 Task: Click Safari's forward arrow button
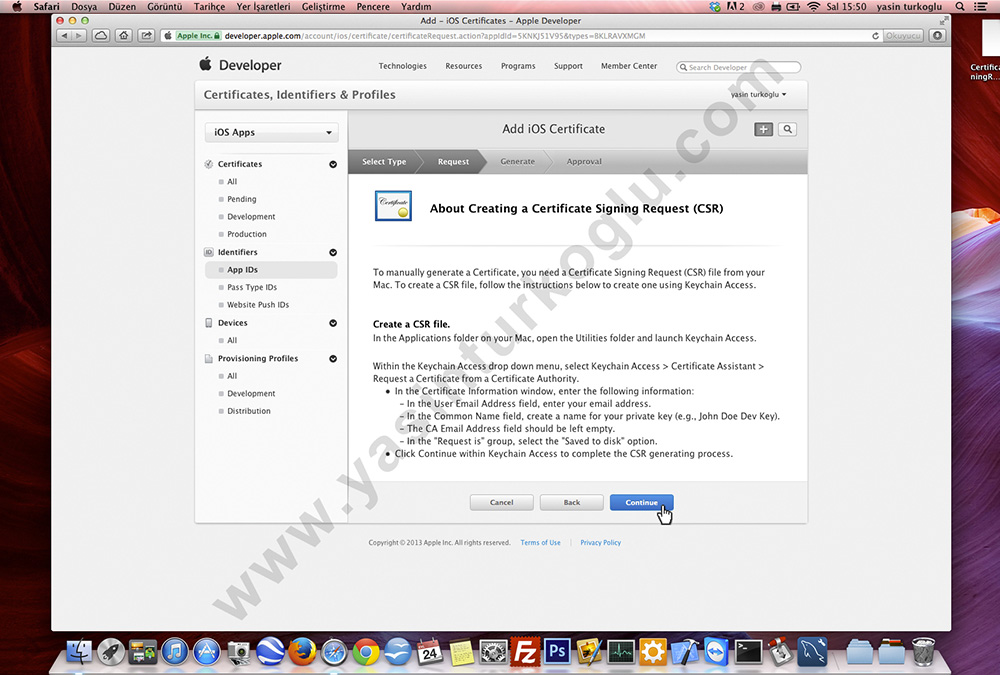(78, 36)
